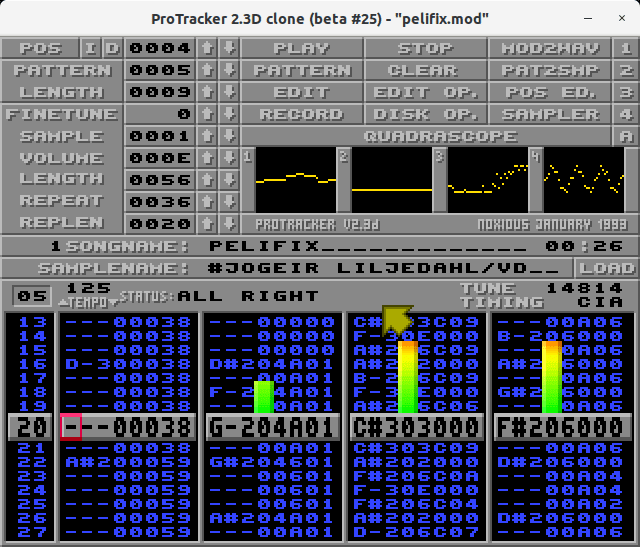Viewport: 640px width, 547px height.
Task: Click the samplename text field
Action: 383,268
